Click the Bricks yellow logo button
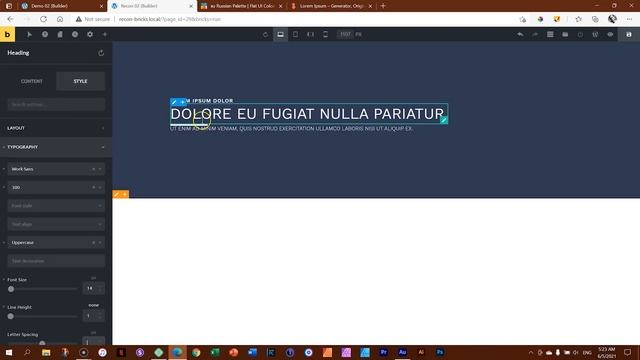This screenshot has width=640, height=360. tap(7, 34)
